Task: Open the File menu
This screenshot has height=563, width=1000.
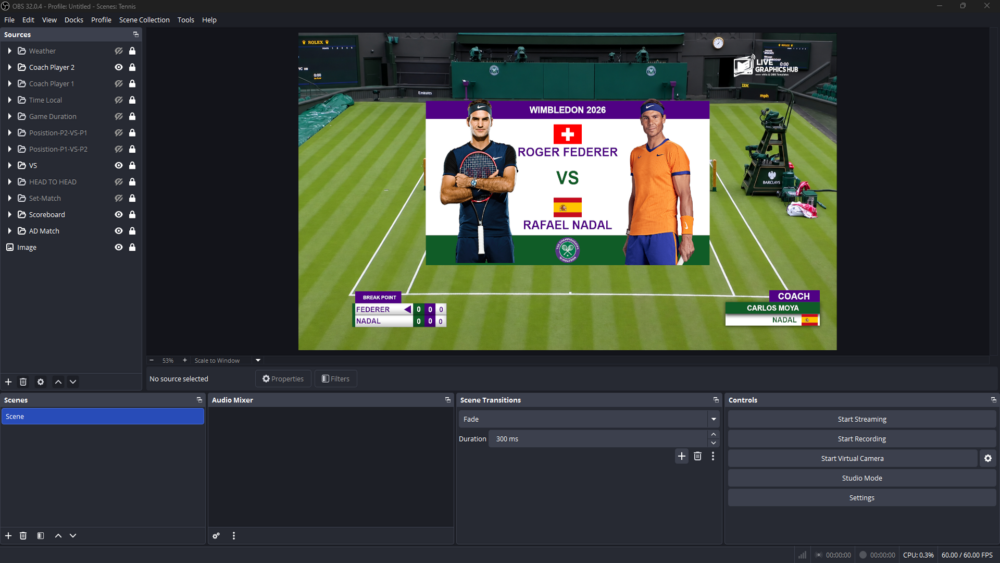Action: coord(10,20)
